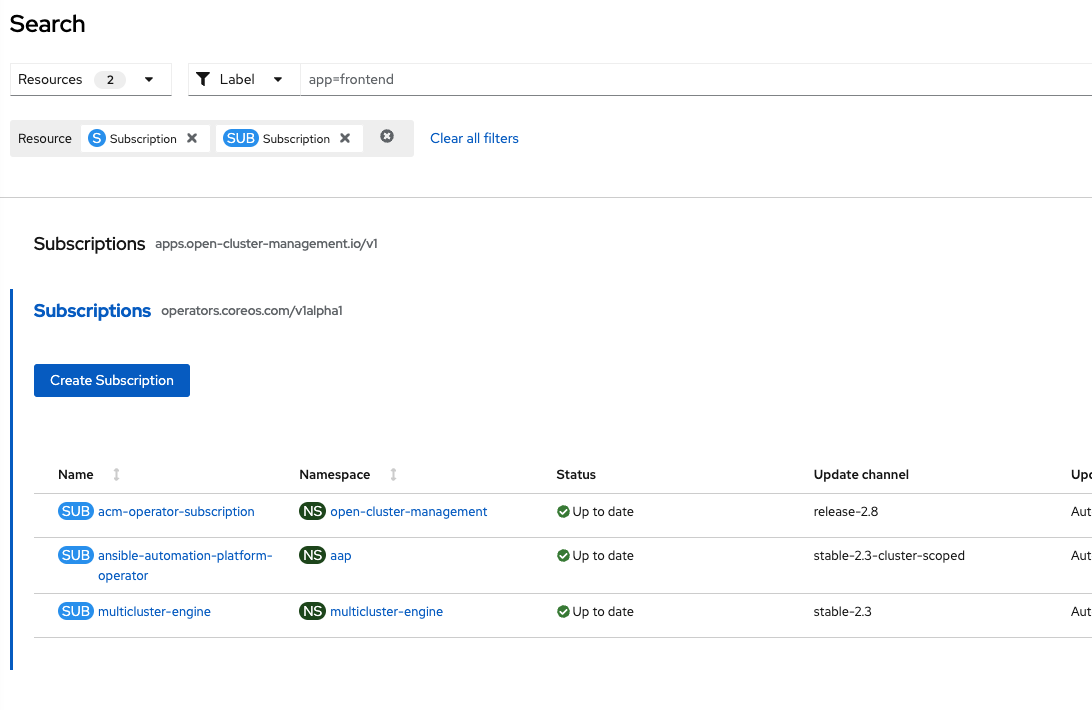Open the multicluster-engine namespace link
1092x710 pixels.
[386, 612]
